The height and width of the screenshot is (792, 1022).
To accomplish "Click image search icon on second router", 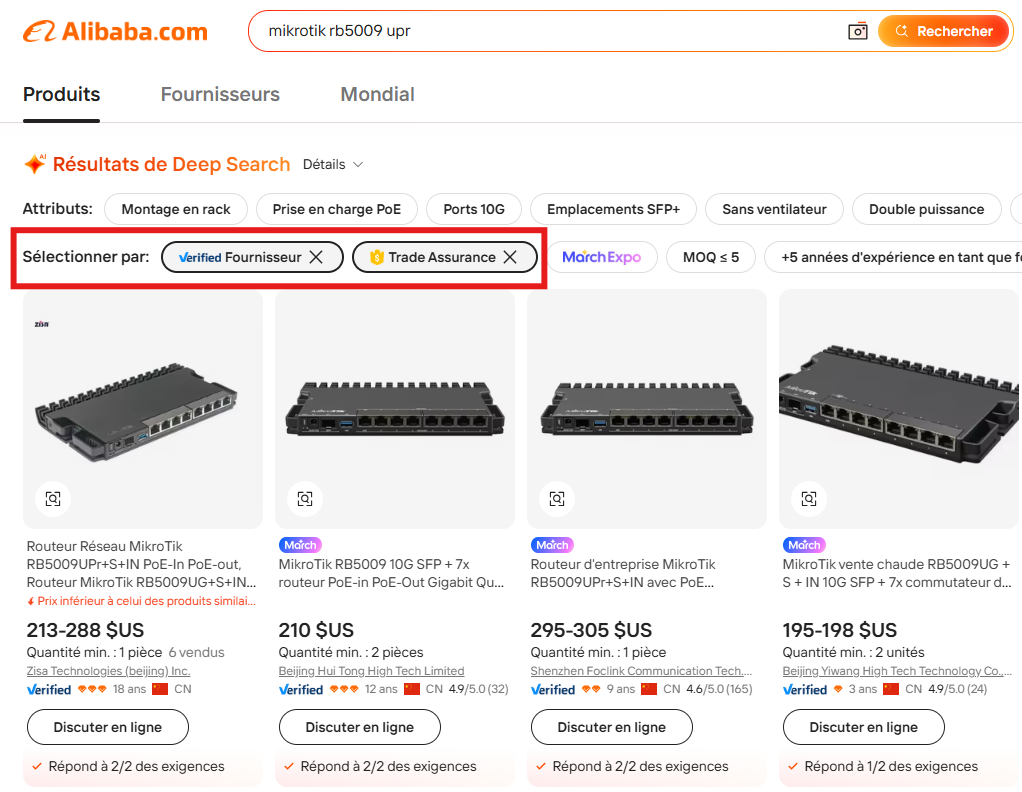I will tap(305, 498).
